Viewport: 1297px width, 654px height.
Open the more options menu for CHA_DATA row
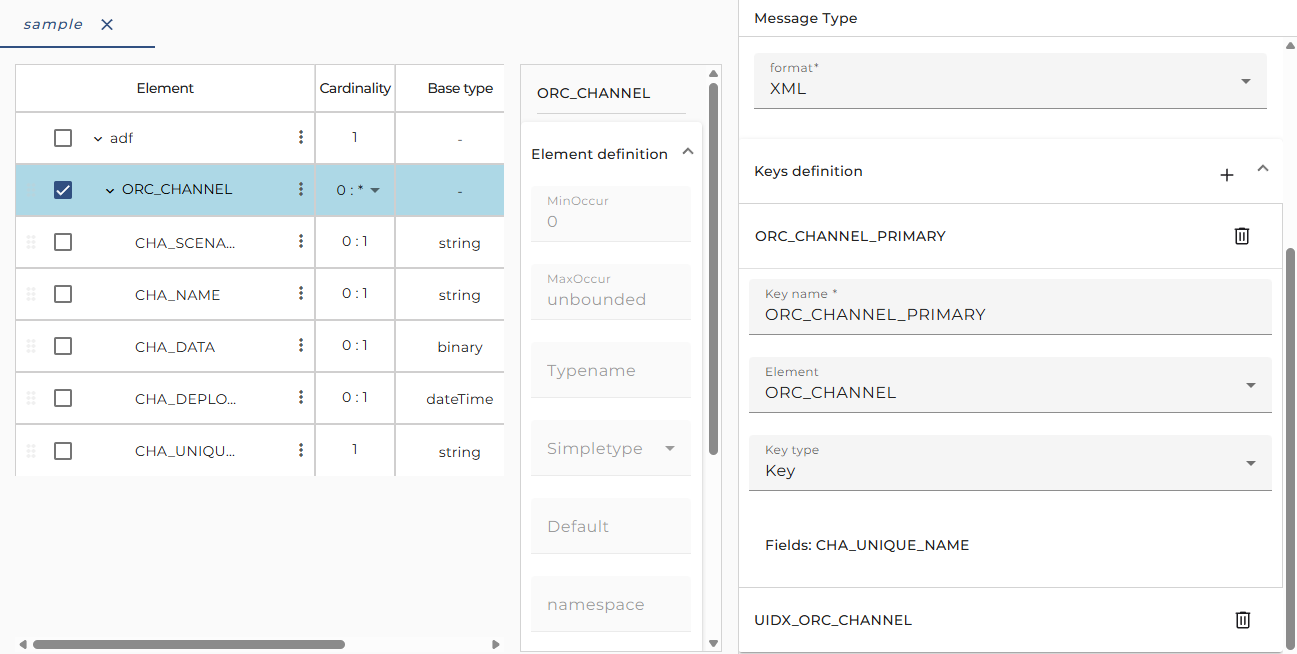click(x=301, y=345)
